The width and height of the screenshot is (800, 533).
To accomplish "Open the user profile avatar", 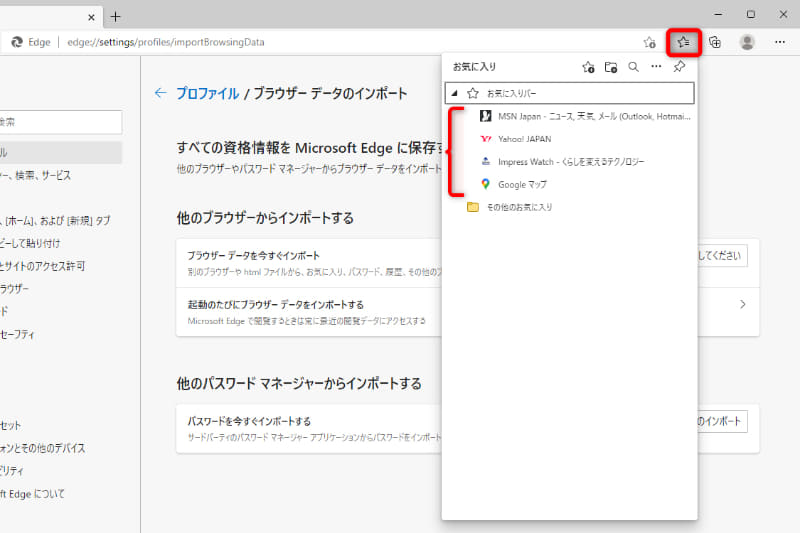I will tap(747, 42).
